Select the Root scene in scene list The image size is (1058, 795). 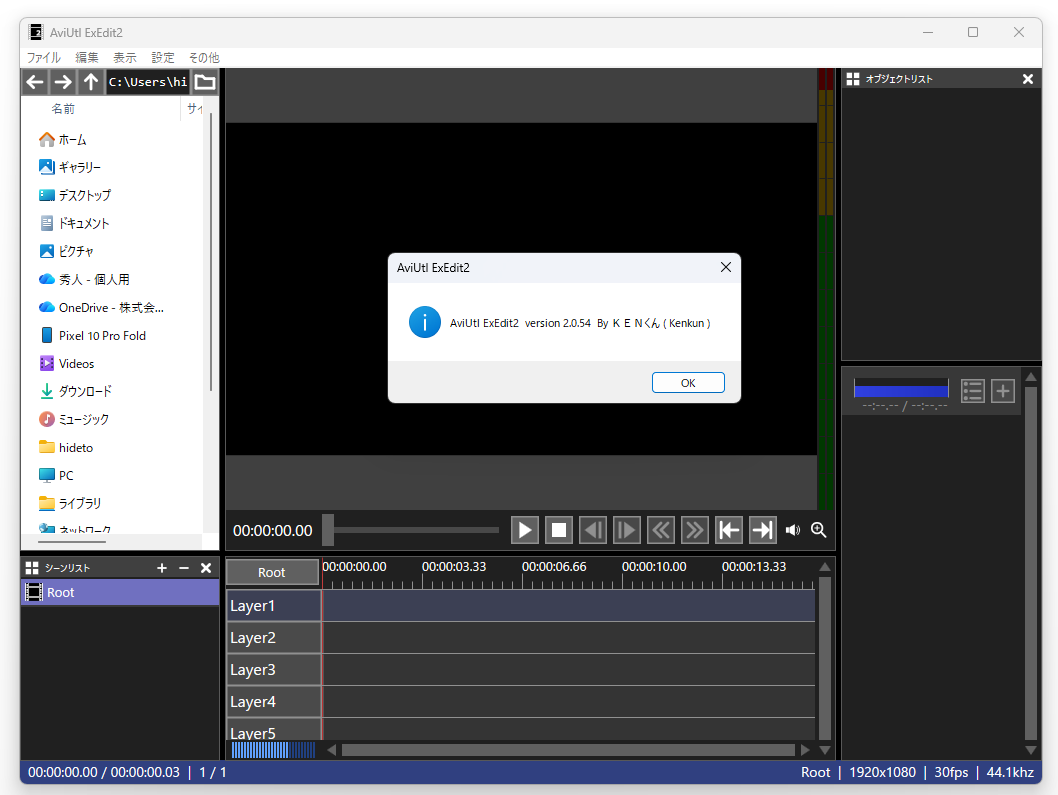(x=120, y=593)
